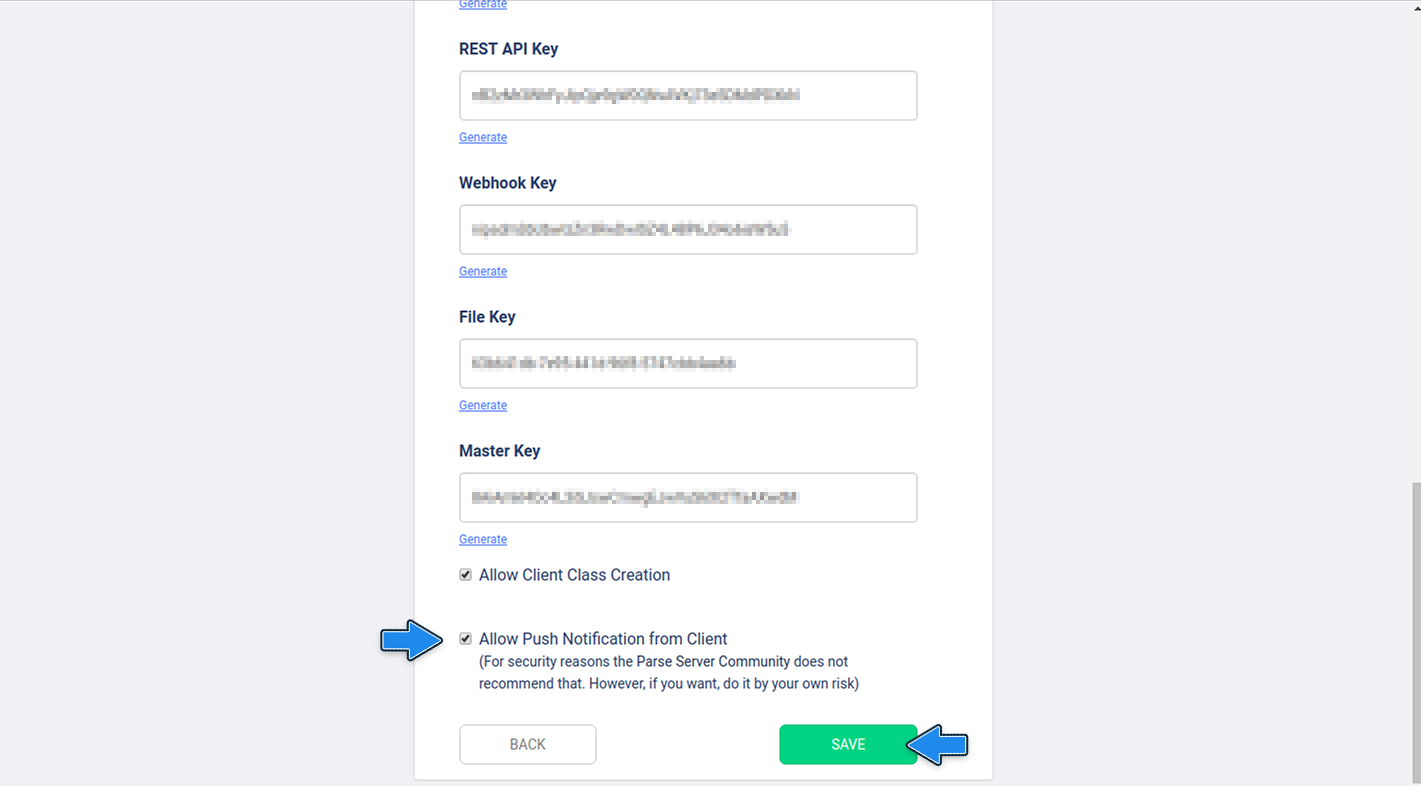This screenshot has height=786, width=1421.
Task: Disable Allow Client Class Creation checkbox
Action: (465, 575)
